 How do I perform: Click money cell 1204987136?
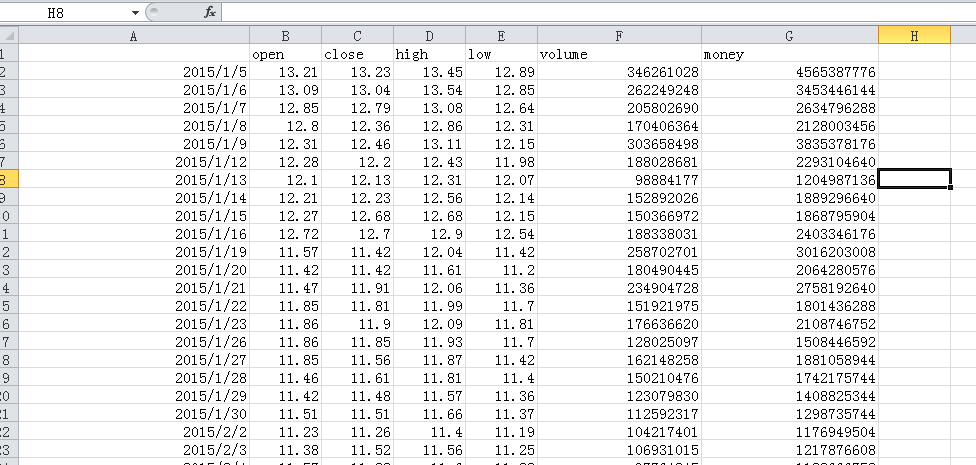pyautogui.click(x=790, y=180)
